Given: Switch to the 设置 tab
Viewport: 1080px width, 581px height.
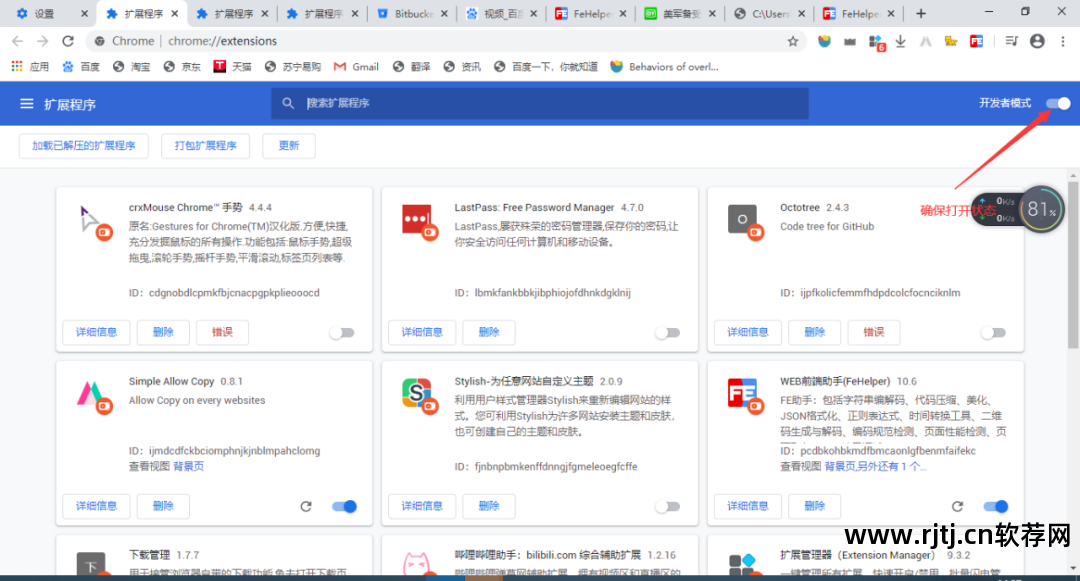Looking at the screenshot, I should coord(44,13).
